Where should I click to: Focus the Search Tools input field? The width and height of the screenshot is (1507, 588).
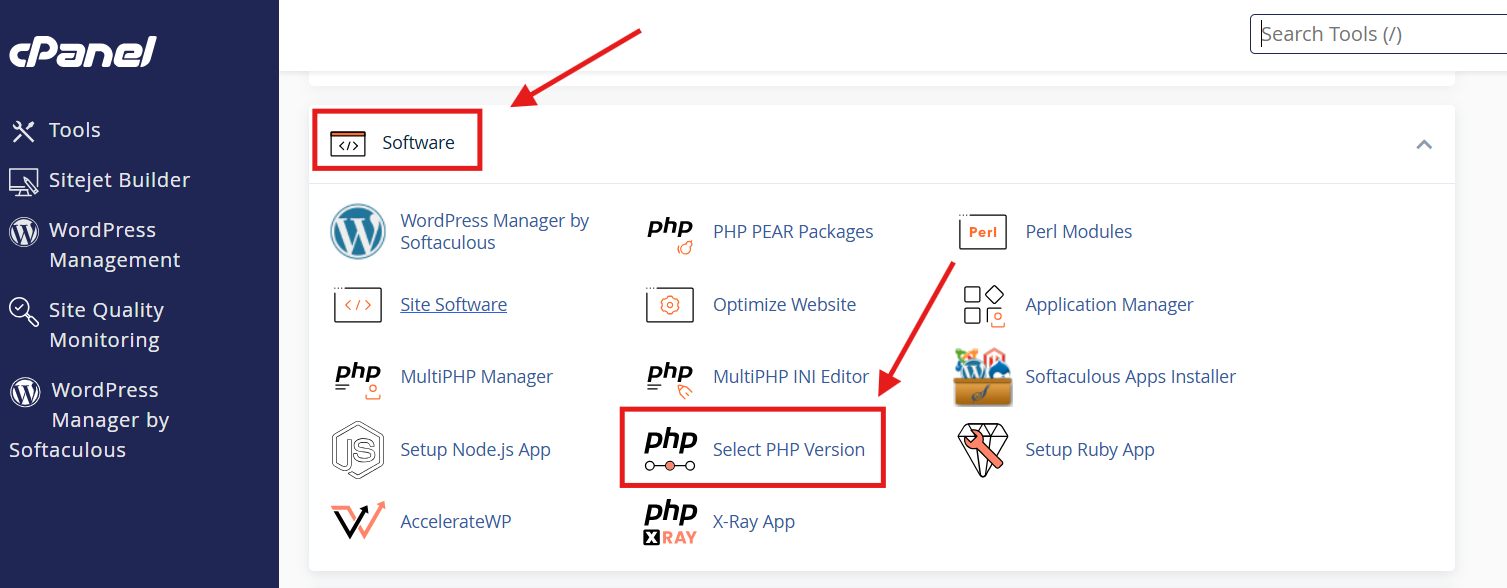pos(1380,34)
